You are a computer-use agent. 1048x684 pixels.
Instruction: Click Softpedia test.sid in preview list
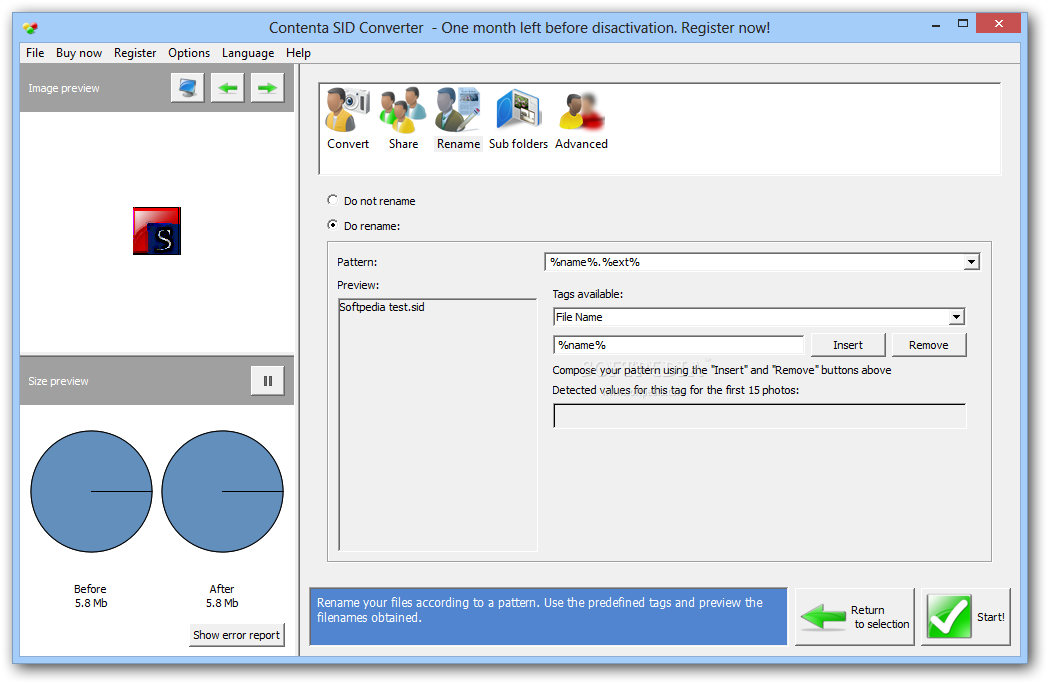tap(382, 307)
